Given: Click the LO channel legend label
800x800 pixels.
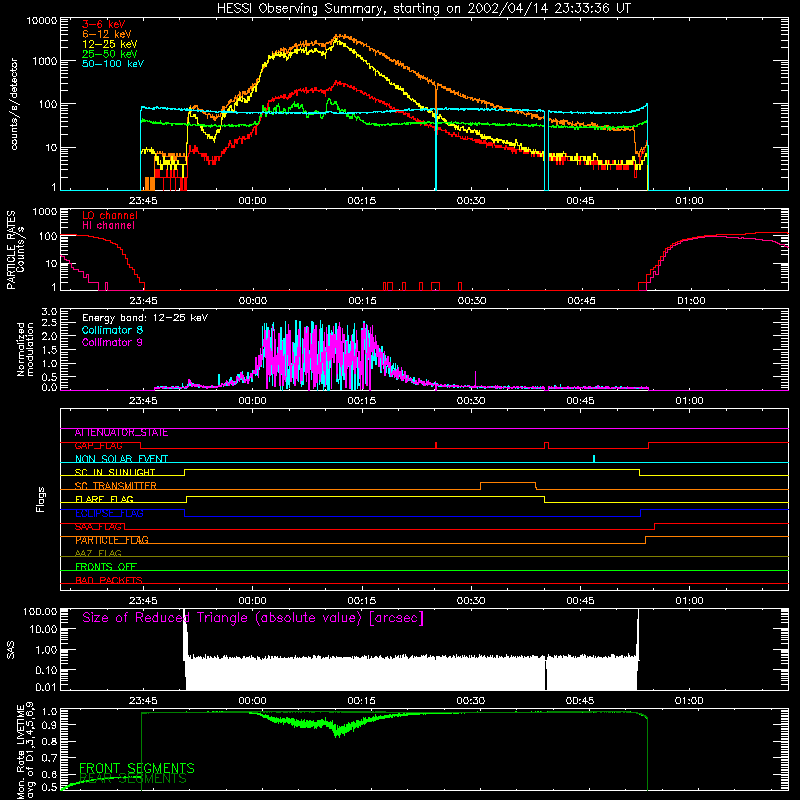Looking at the screenshot, I should point(110,216).
